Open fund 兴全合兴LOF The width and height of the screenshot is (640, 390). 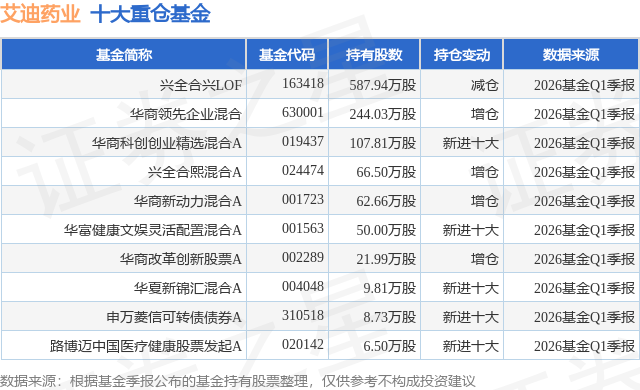201,85
